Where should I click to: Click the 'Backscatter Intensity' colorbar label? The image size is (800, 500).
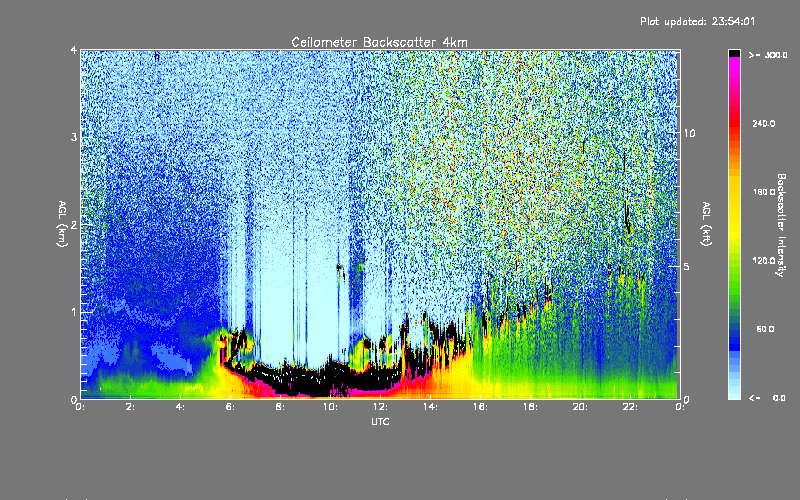coord(781,225)
